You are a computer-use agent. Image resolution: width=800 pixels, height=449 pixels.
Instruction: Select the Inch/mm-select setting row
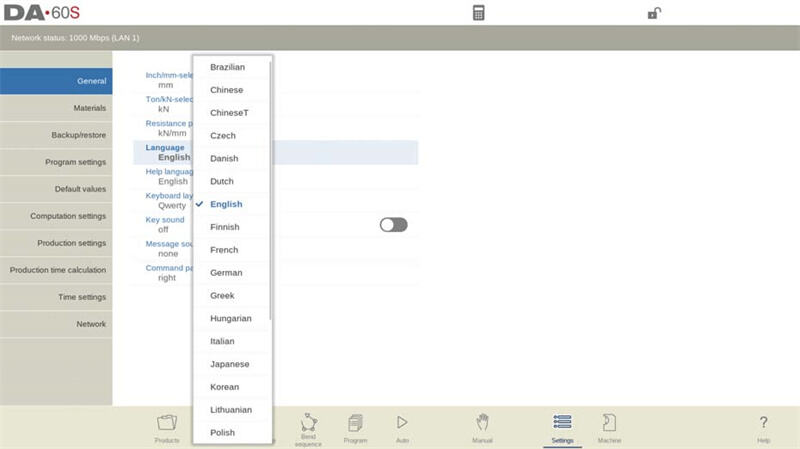(160, 80)
